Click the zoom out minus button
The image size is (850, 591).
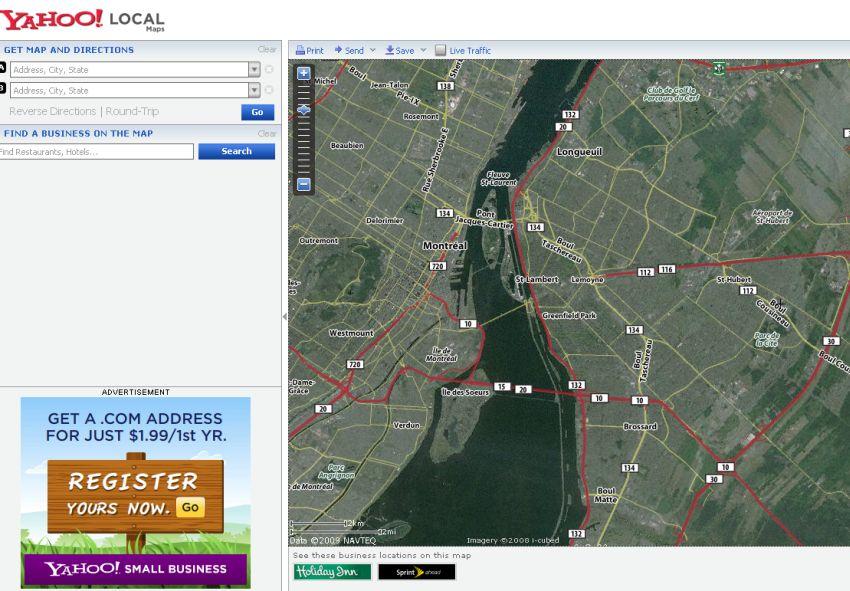[x=304, y=184]
